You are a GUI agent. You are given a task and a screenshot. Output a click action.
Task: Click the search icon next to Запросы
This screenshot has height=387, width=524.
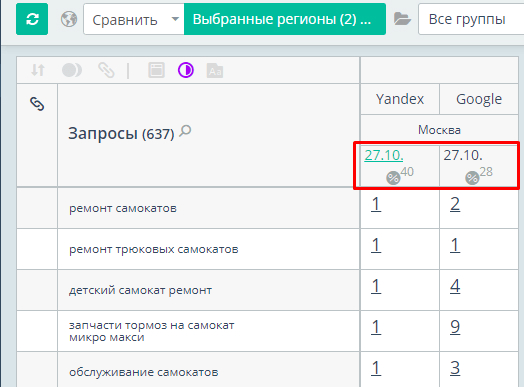tap(185, 131)
